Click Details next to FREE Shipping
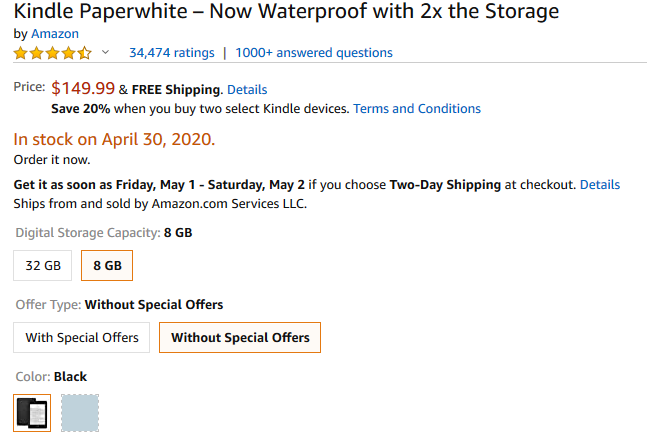Screen dimensions: 654x437 point(247,90)
